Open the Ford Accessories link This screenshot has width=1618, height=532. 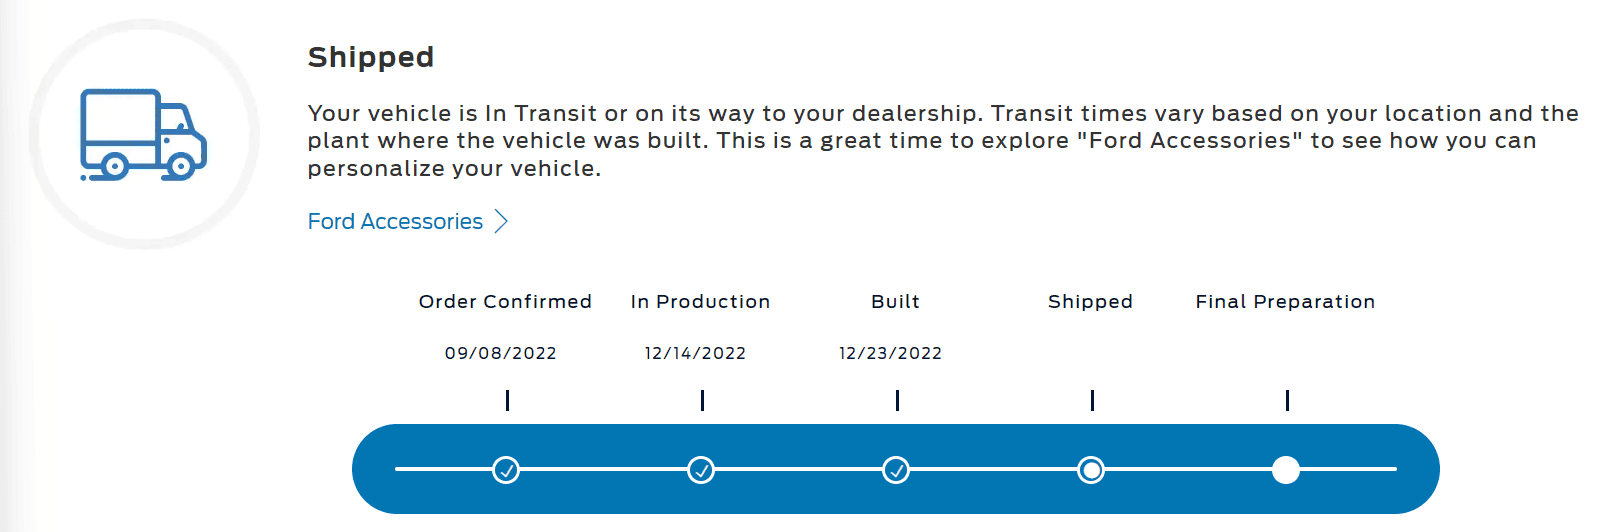(395, 222)
